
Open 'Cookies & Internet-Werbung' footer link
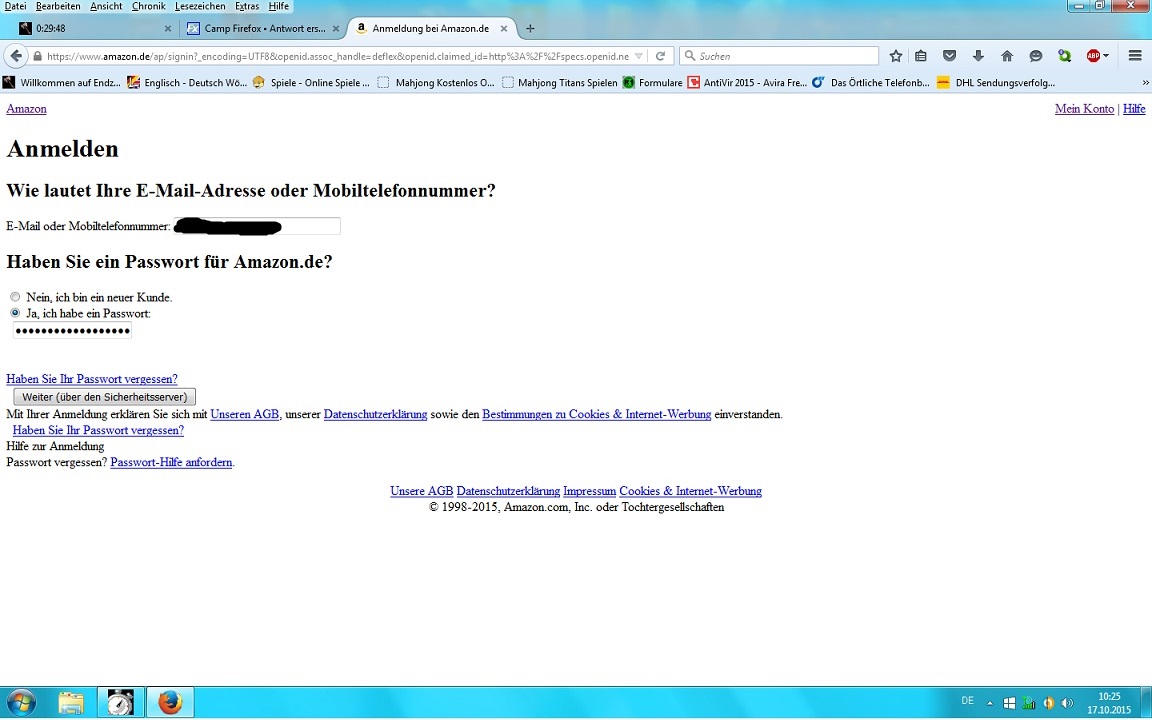click(x=691, y=491)
